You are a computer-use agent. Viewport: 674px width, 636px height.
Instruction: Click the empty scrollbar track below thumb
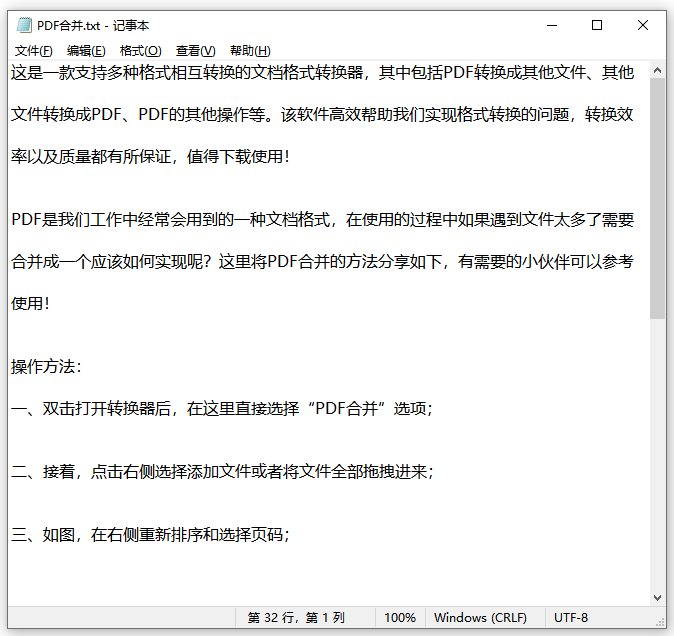[657, 450]
